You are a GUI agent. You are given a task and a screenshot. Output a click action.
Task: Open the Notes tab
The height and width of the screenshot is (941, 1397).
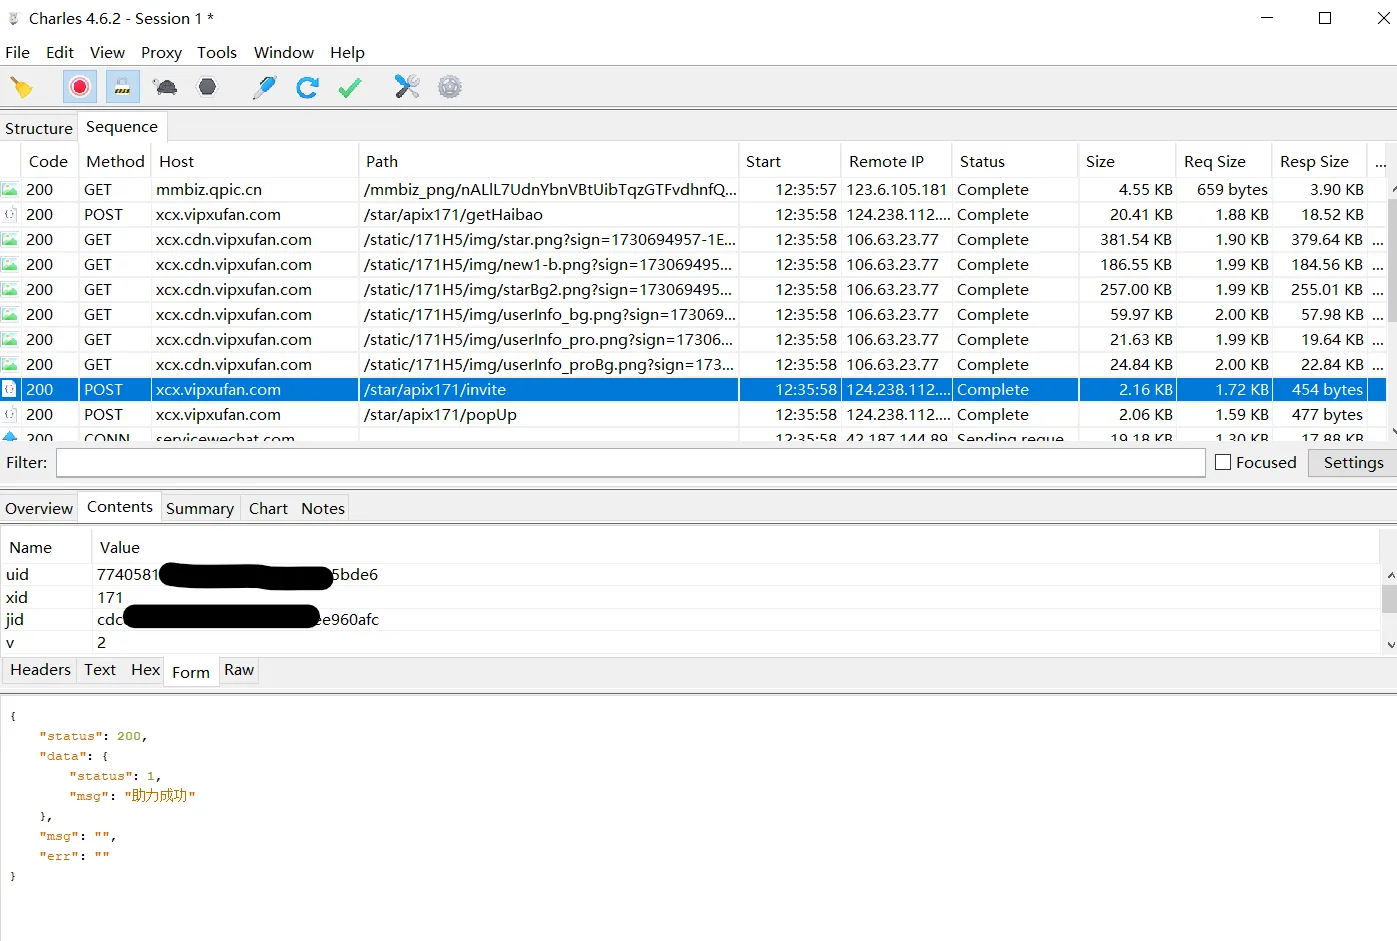[x=323, y=508]
